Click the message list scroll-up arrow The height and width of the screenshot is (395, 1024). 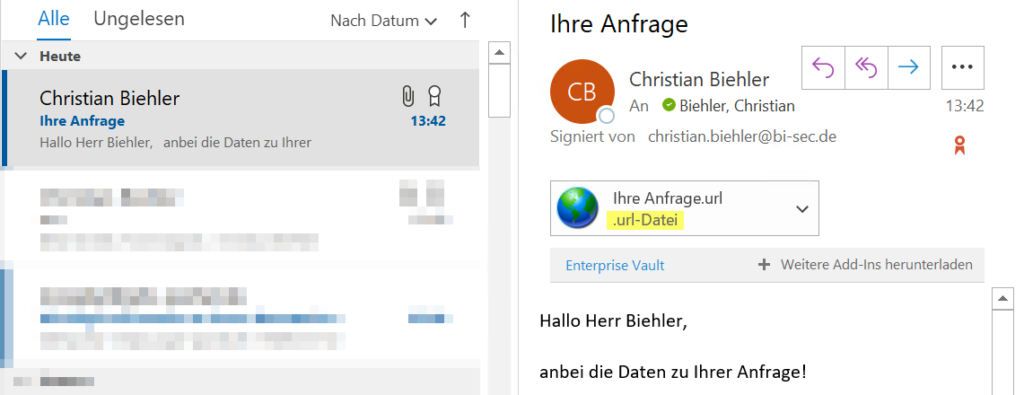point(500,52)
